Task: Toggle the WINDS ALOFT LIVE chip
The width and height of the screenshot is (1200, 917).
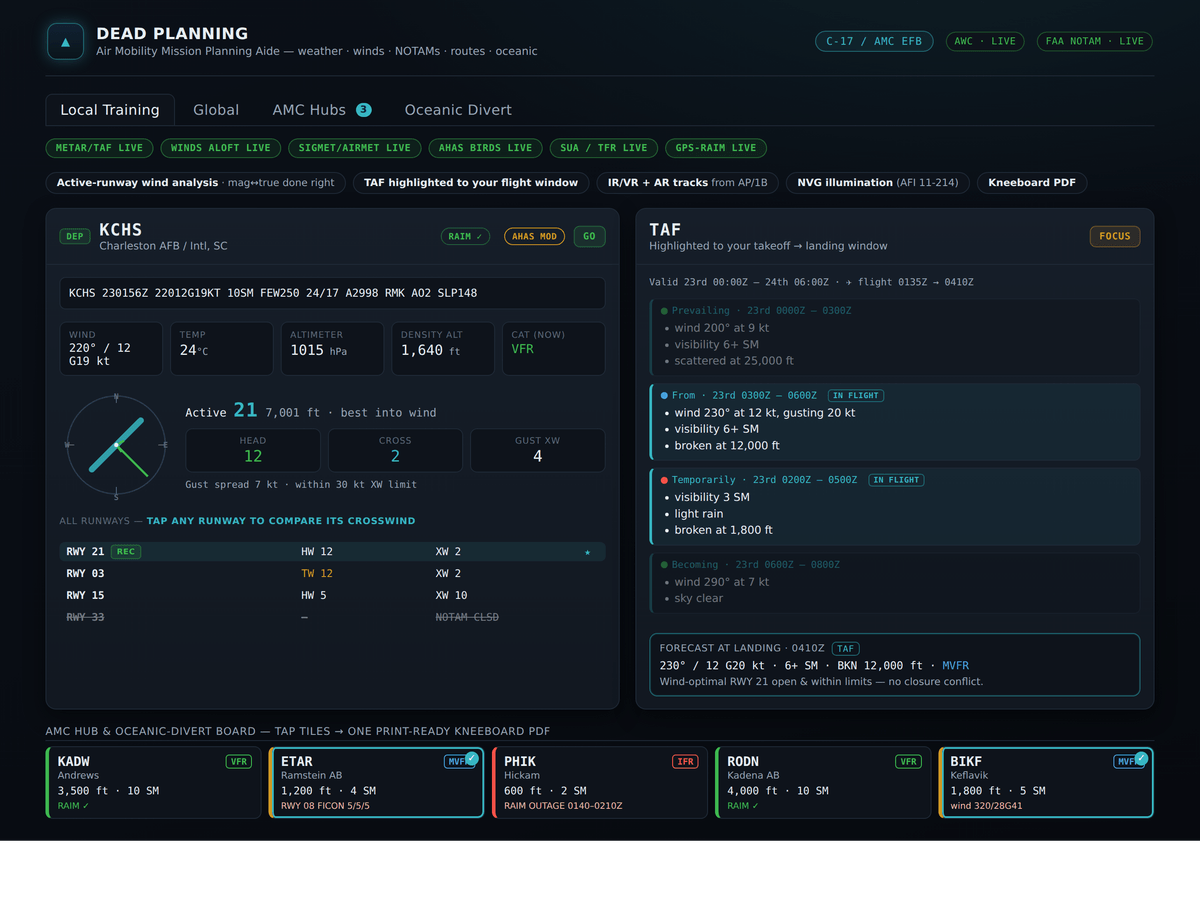Action: [221, 148]
